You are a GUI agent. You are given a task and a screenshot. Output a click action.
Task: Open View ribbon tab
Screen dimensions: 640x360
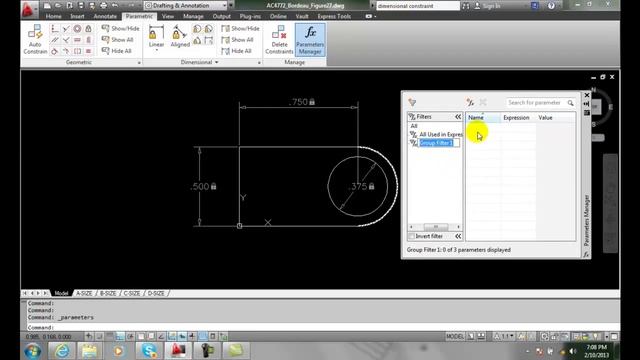[168, 16]
